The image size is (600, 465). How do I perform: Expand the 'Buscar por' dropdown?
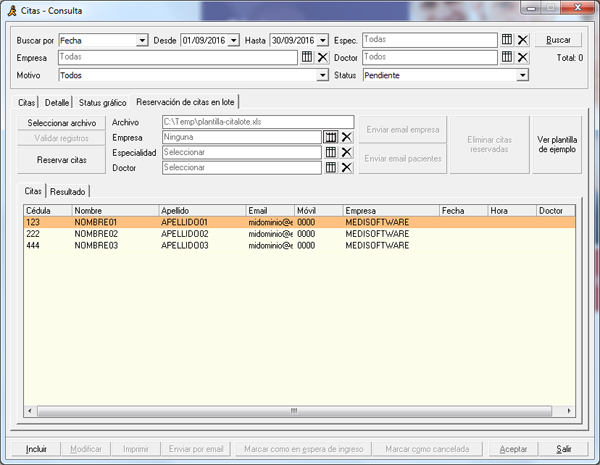[x=142, y=40]
